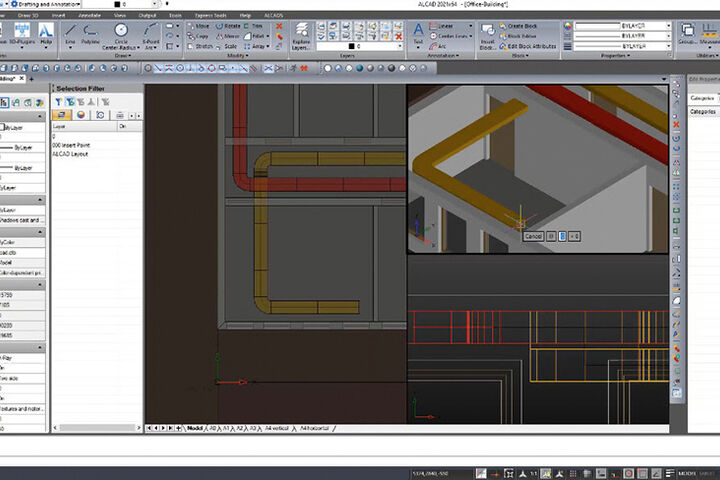Screen dimensions: 720x480
Task: Toggle the first snap icon in status bar
Action: click(481, 474)
